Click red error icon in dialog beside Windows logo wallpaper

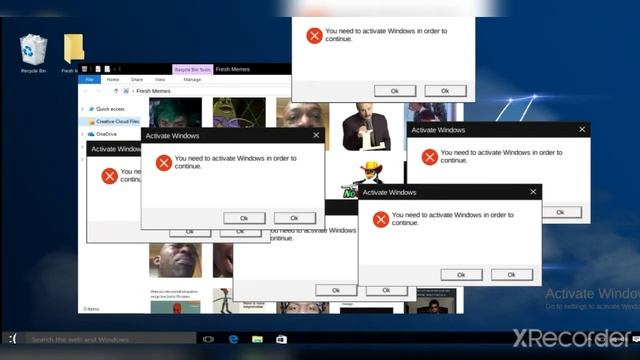[x=429, y=157]
